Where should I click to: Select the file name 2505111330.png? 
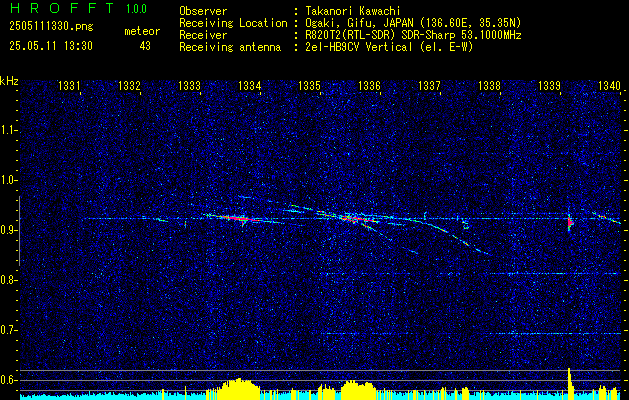[51, 27]
